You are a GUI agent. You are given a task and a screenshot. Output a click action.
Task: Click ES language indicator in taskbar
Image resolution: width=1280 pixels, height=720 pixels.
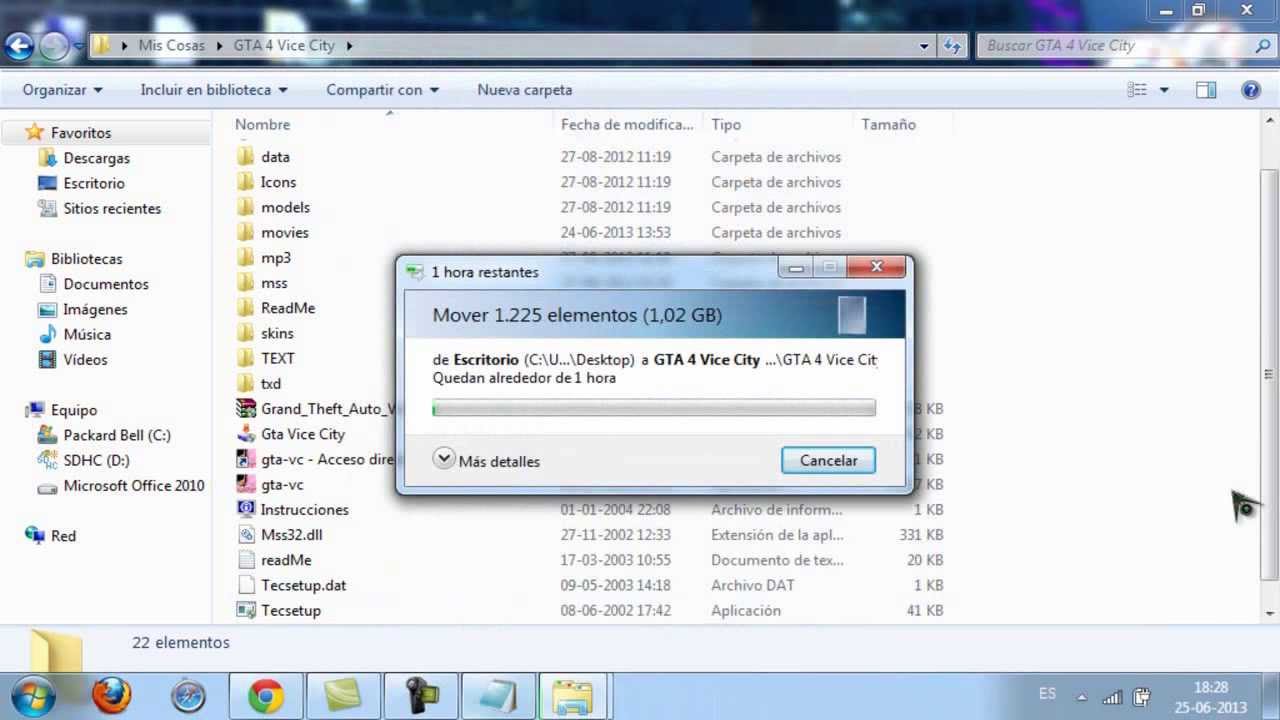[x=1047, y=693]
